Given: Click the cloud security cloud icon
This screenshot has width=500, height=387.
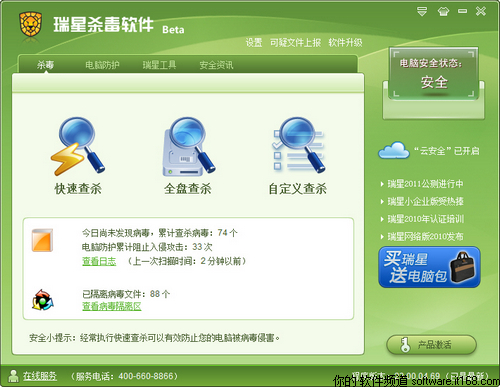Looking at the screenshot, I should point(394,150).
